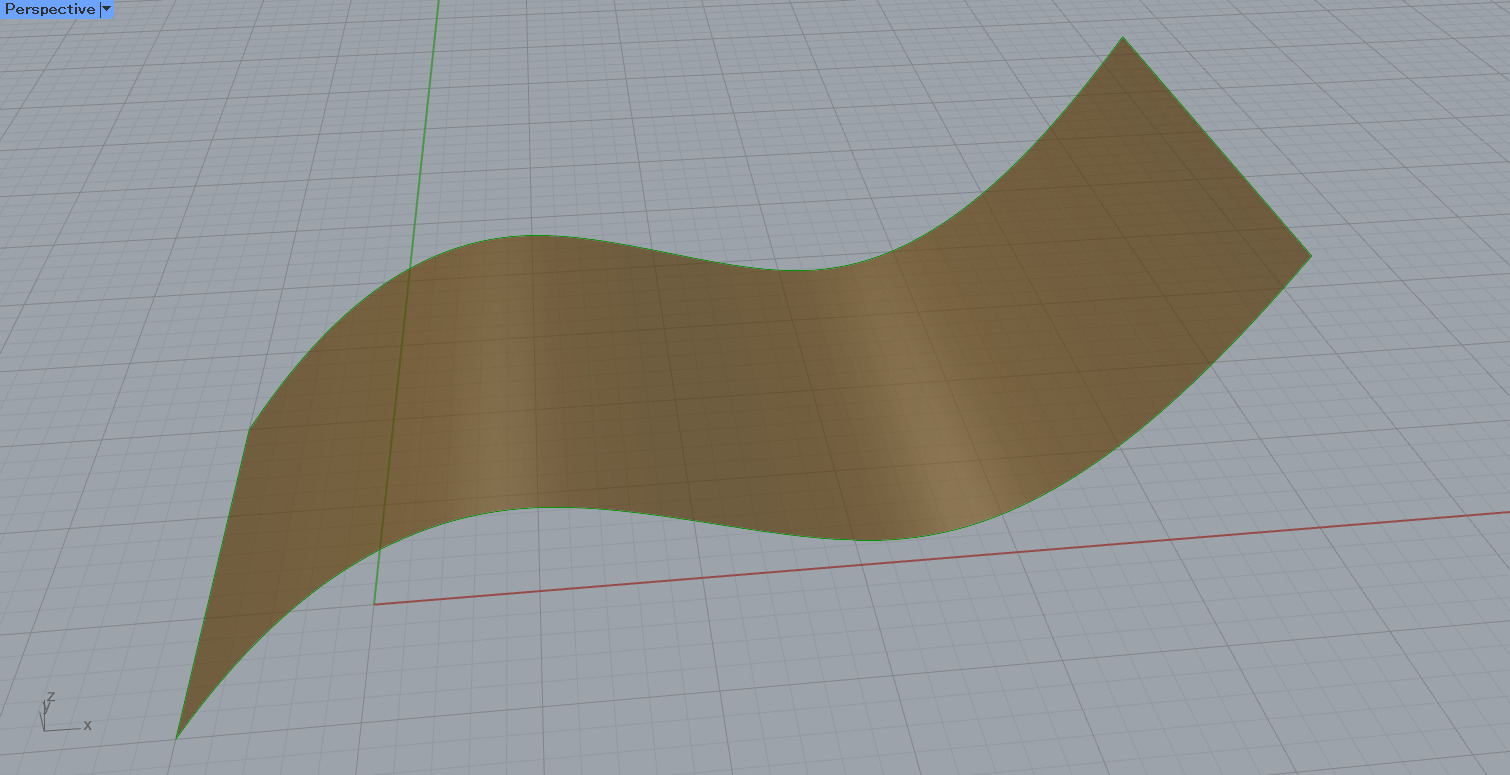The width and height of the screenshot is (1510, 775).
Task: Click the Y label on the axis icon
Action: tap(44, 707)
